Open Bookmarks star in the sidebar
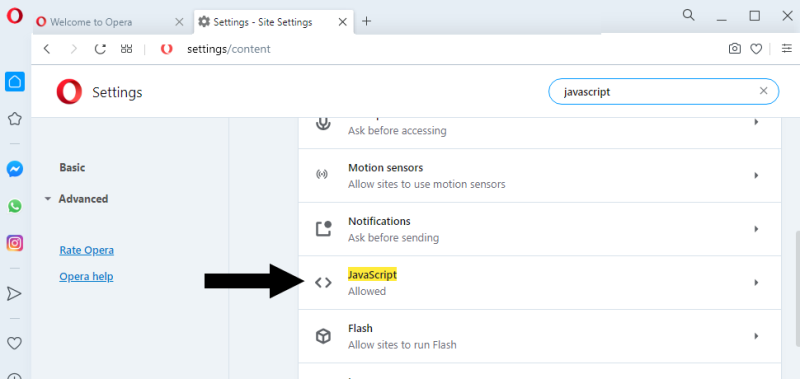The image size is (800, 379). [x=15, y=119]
